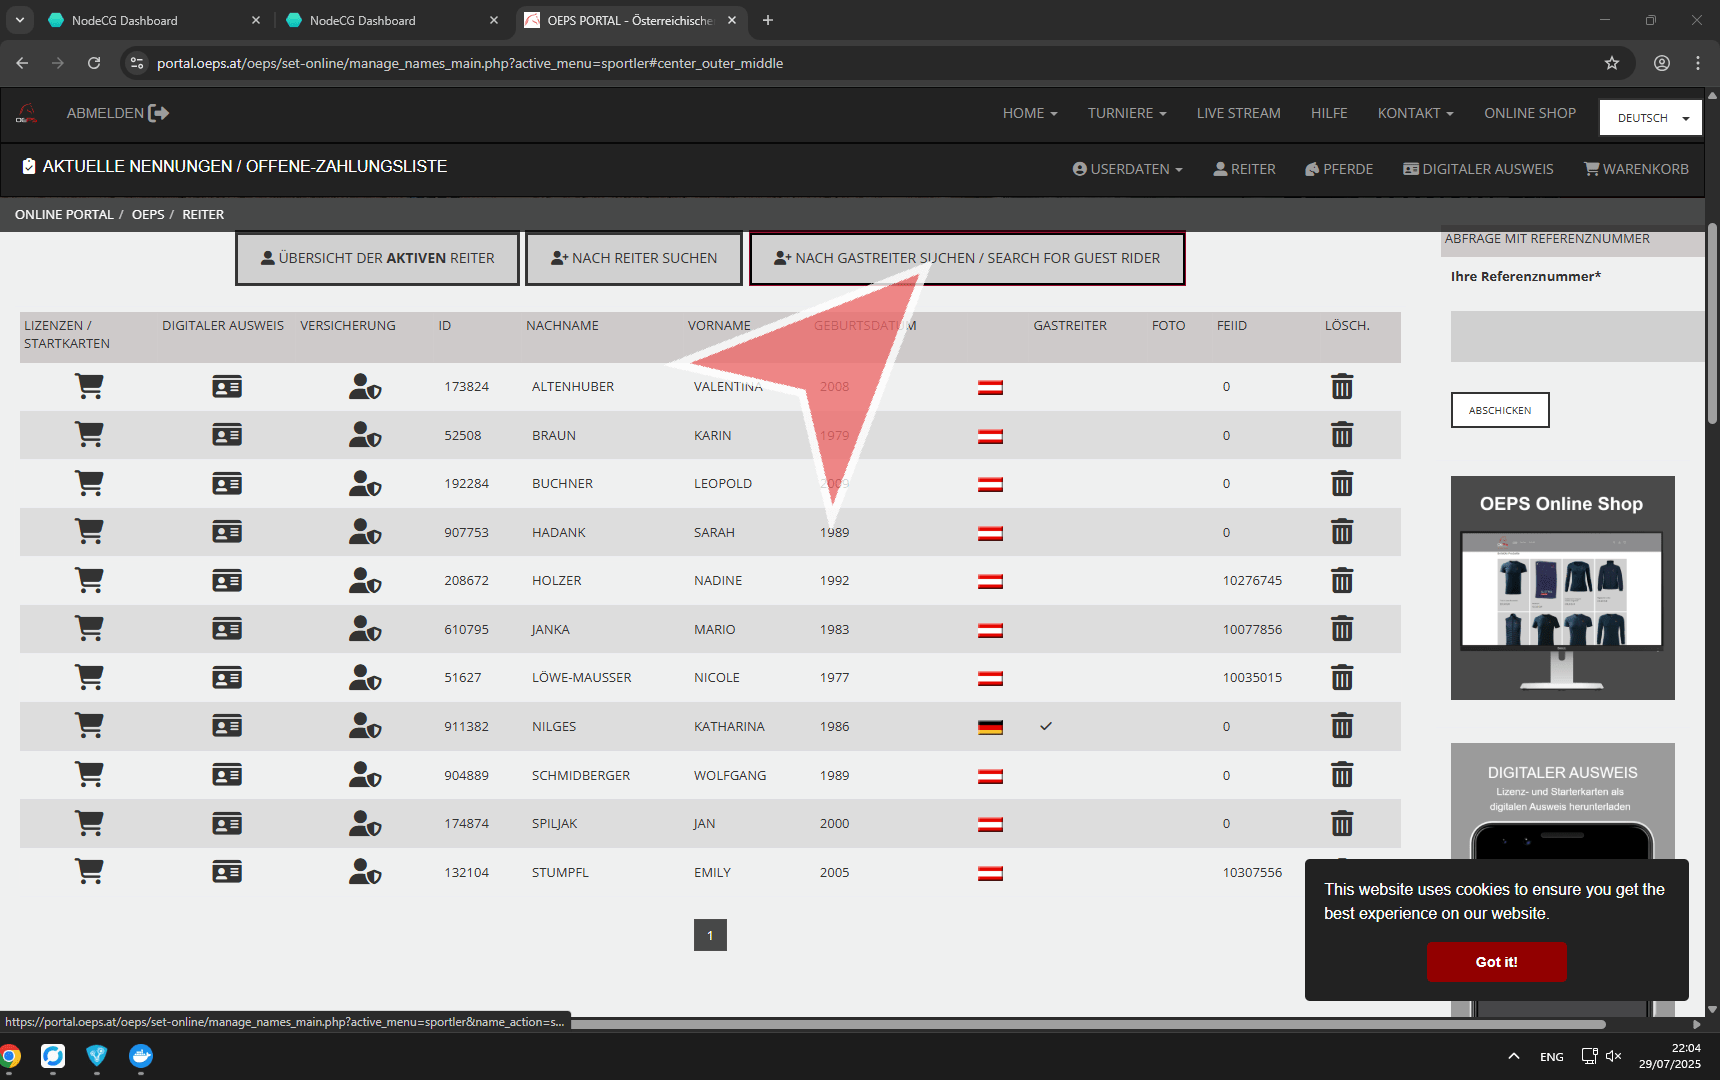Click shopping cart icon for STUMPFL row
This screenshot has width=1720, height=1080.
click(x=89, y=872)
